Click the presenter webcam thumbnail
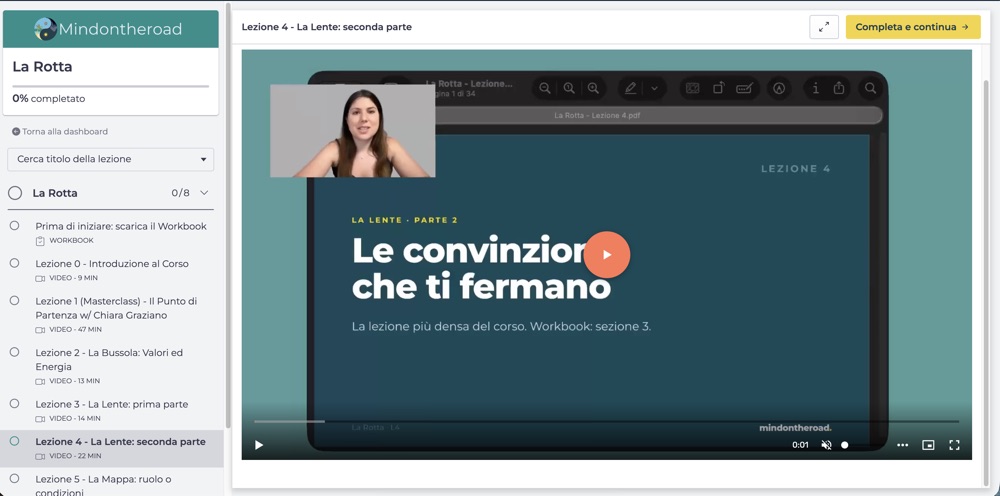Viewport: 1000px width, 496px height. point(353,131)
